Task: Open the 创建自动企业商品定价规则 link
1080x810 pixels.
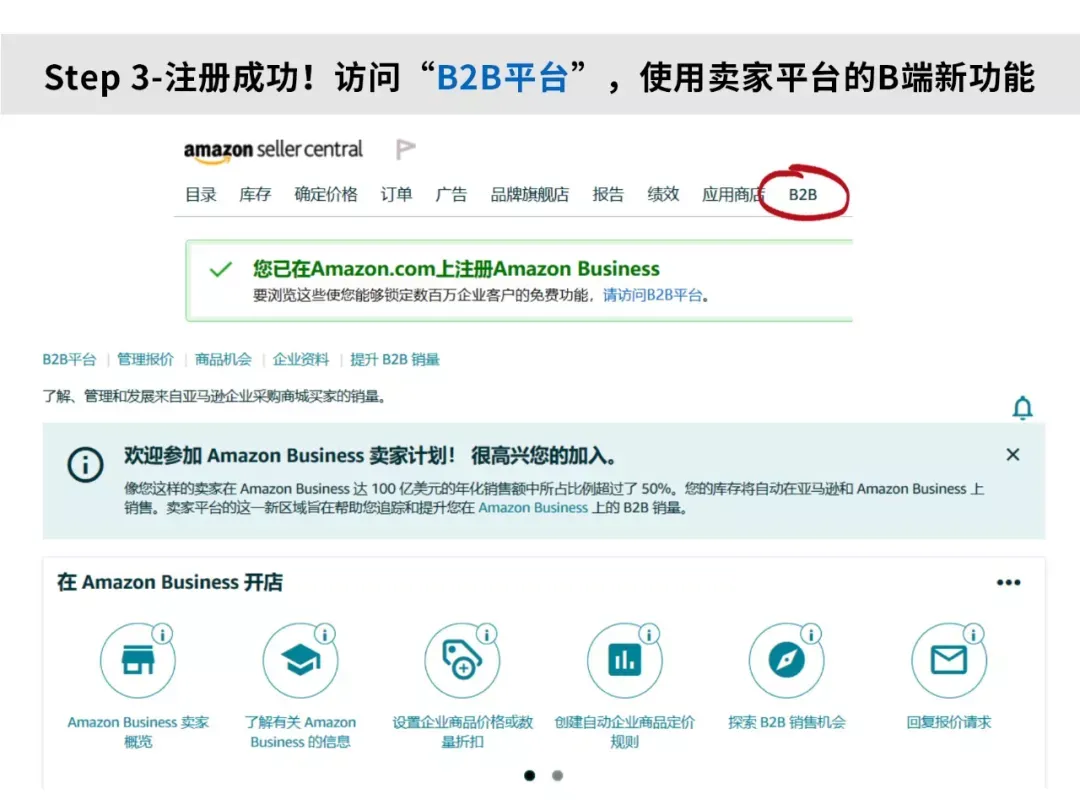Action: 625,732
